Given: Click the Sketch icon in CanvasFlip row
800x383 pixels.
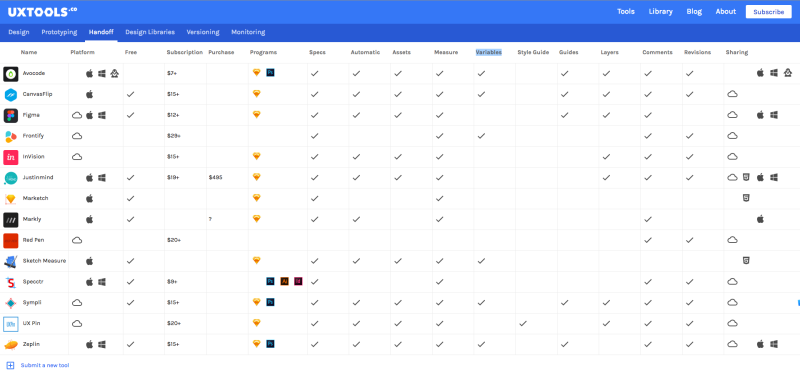Looking at the screenshot, I should 257,94.
